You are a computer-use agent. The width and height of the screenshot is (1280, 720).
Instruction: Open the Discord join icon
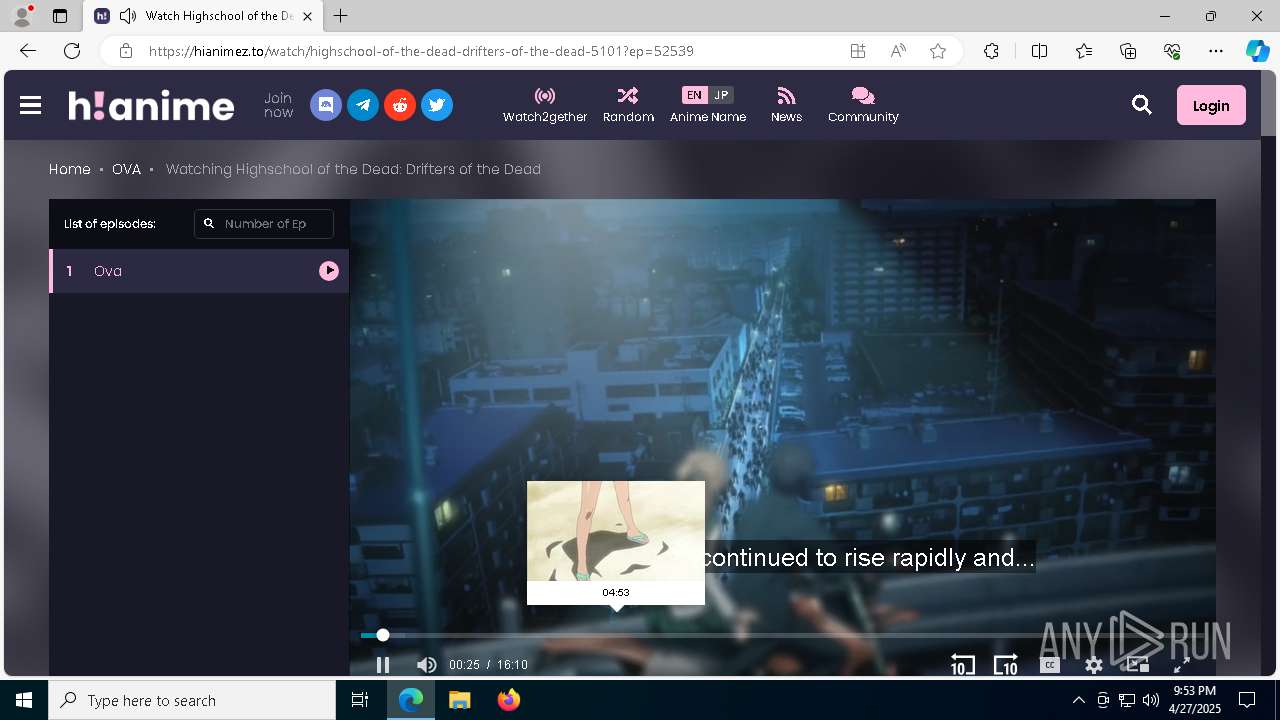326,105
